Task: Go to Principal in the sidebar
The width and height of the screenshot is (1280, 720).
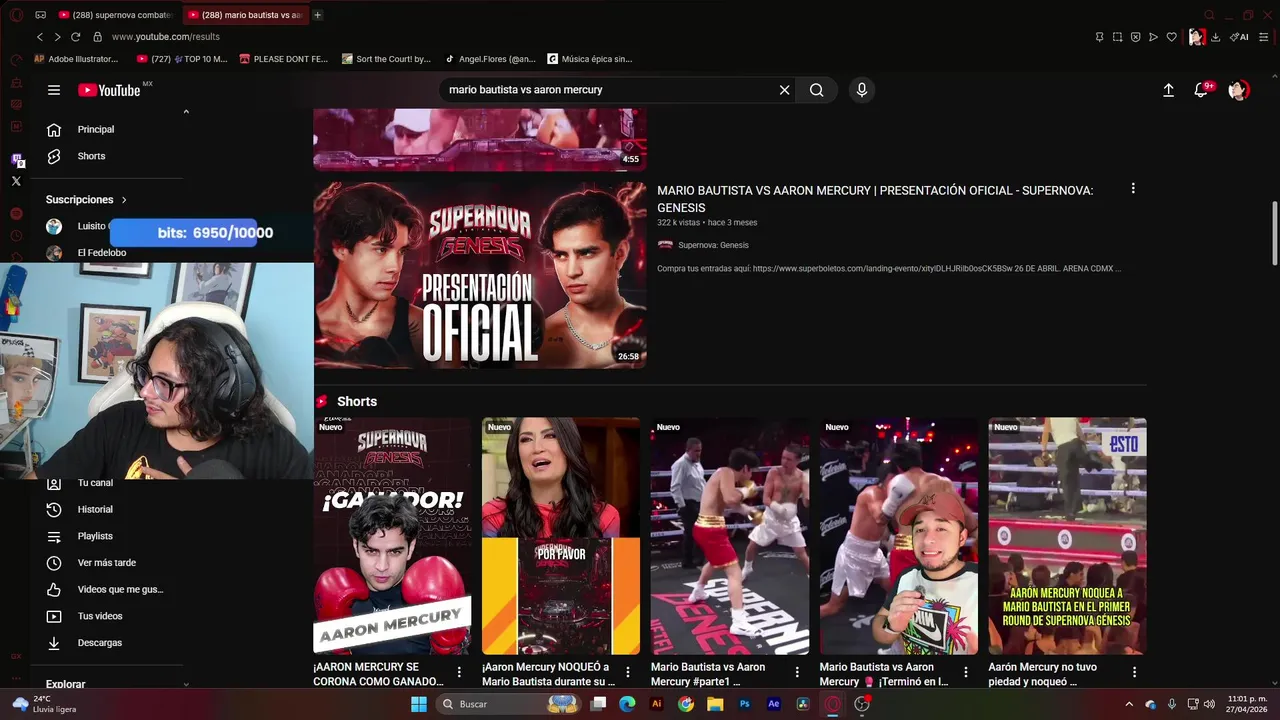Action: click(96, 129)
